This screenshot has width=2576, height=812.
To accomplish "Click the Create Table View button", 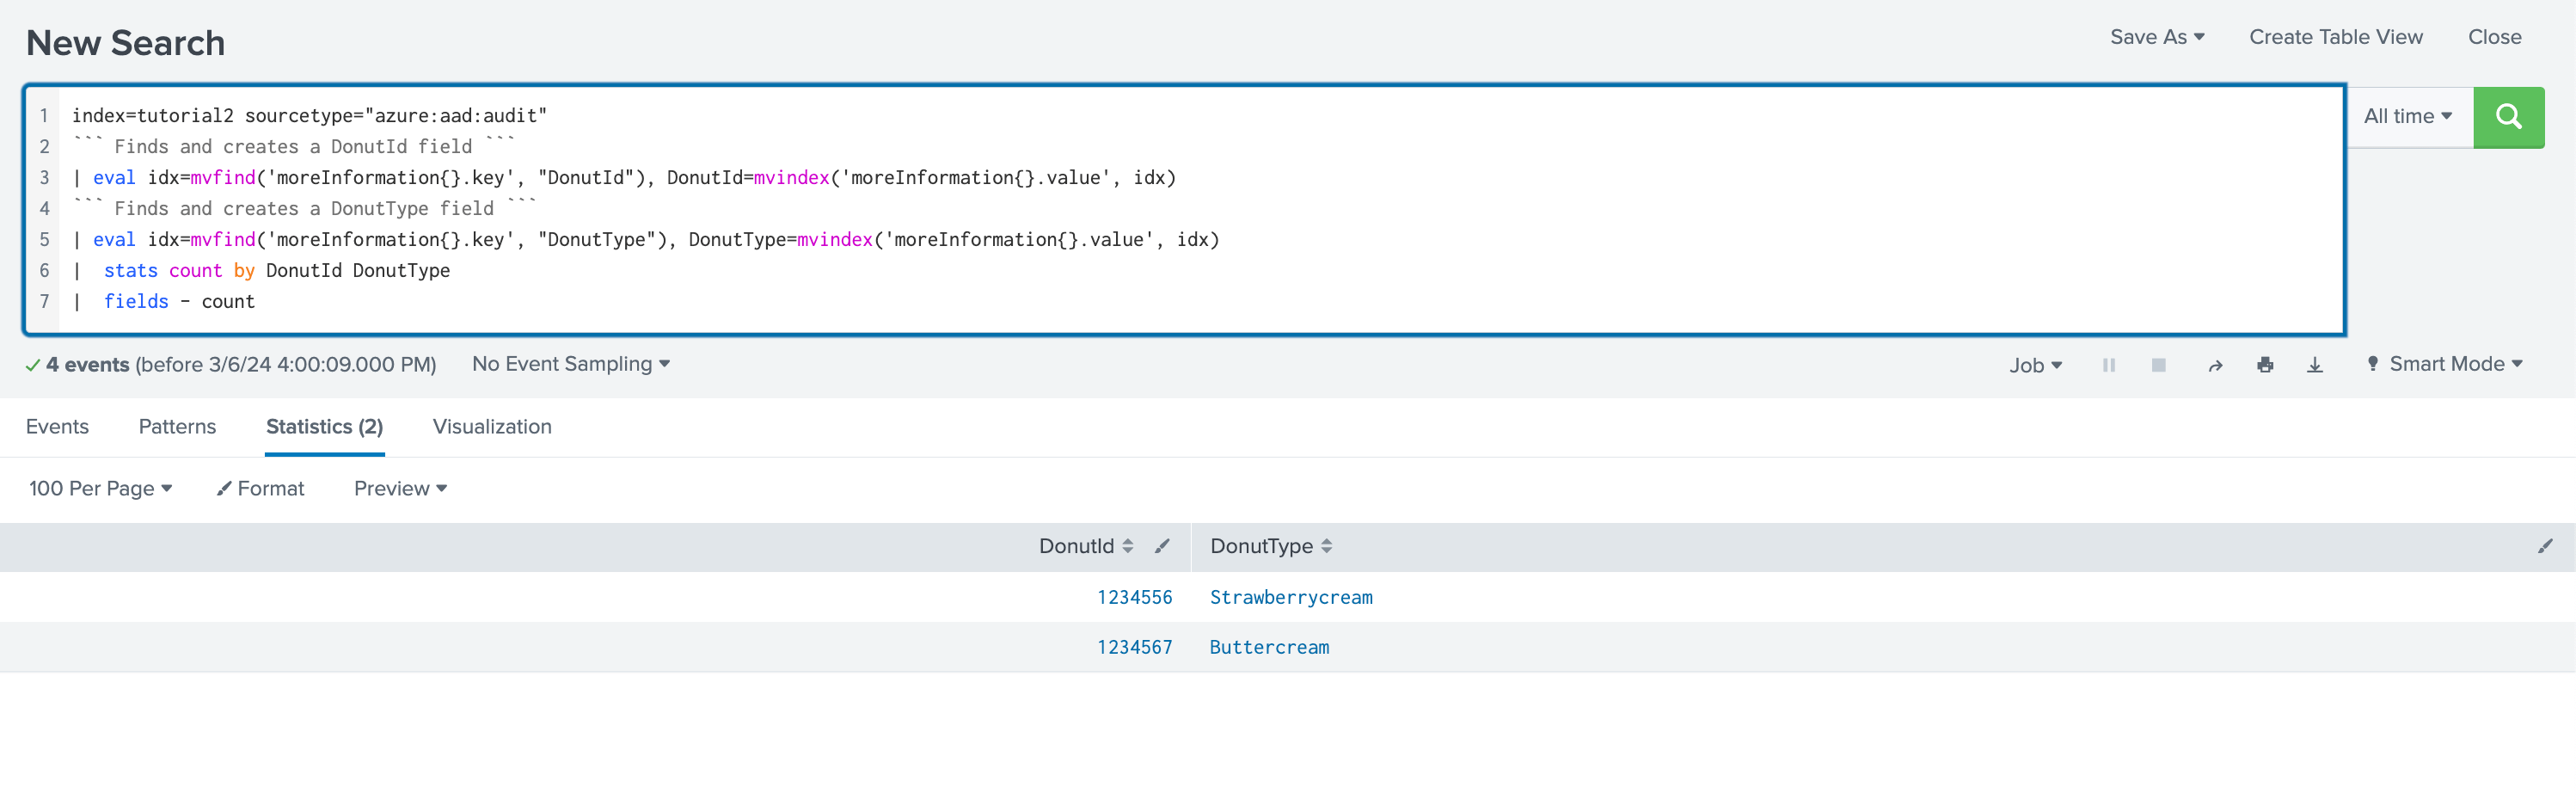I will pos(2336,37).
